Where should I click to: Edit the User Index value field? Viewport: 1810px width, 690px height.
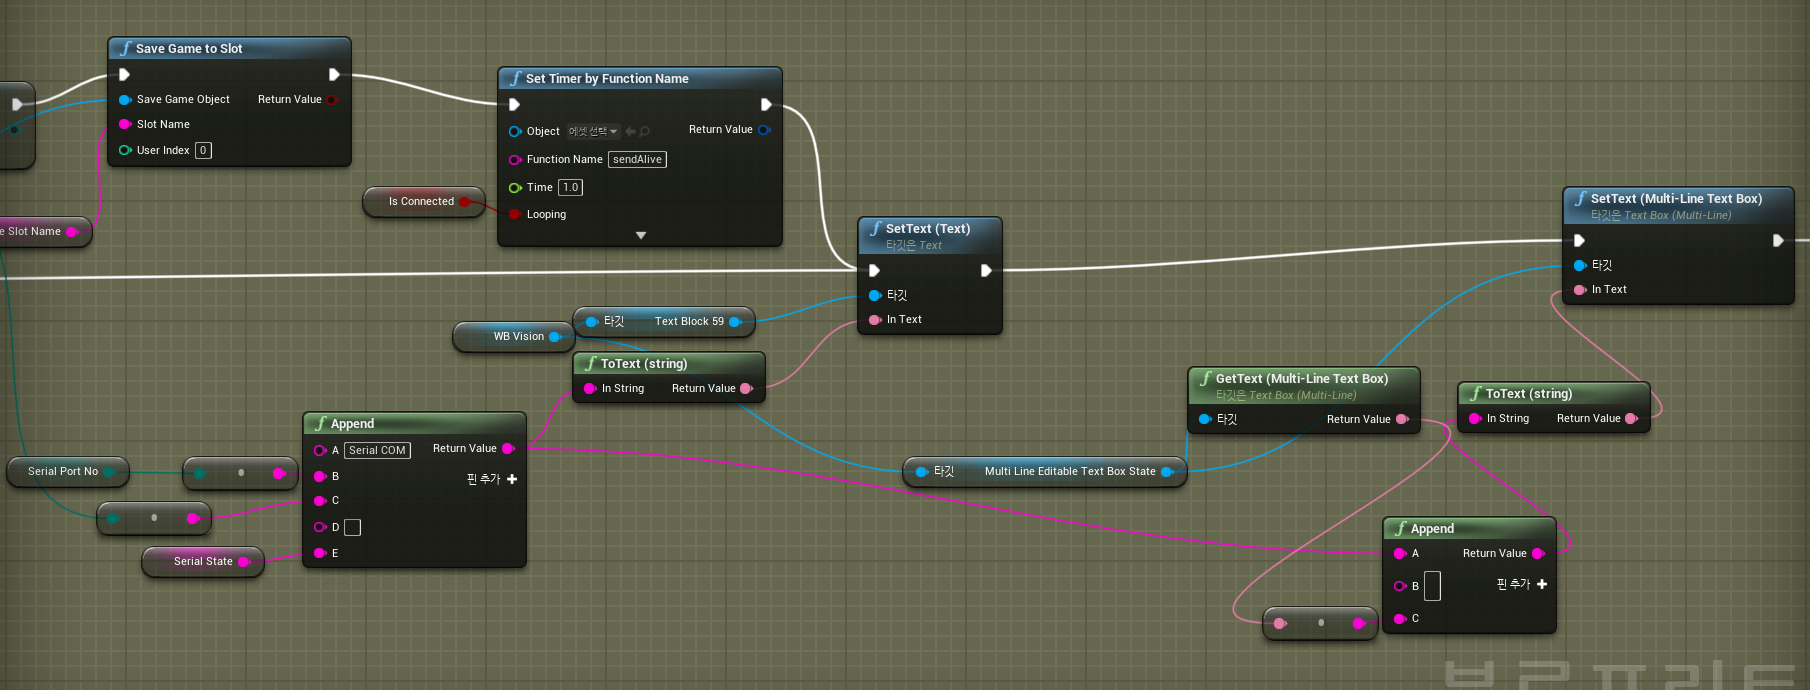coord(203,150)
